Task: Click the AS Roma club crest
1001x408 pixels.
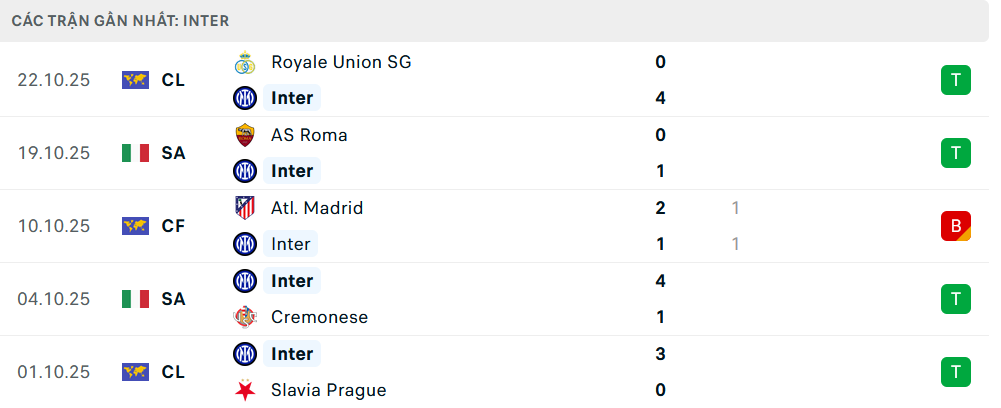Action: coord(245,135)
